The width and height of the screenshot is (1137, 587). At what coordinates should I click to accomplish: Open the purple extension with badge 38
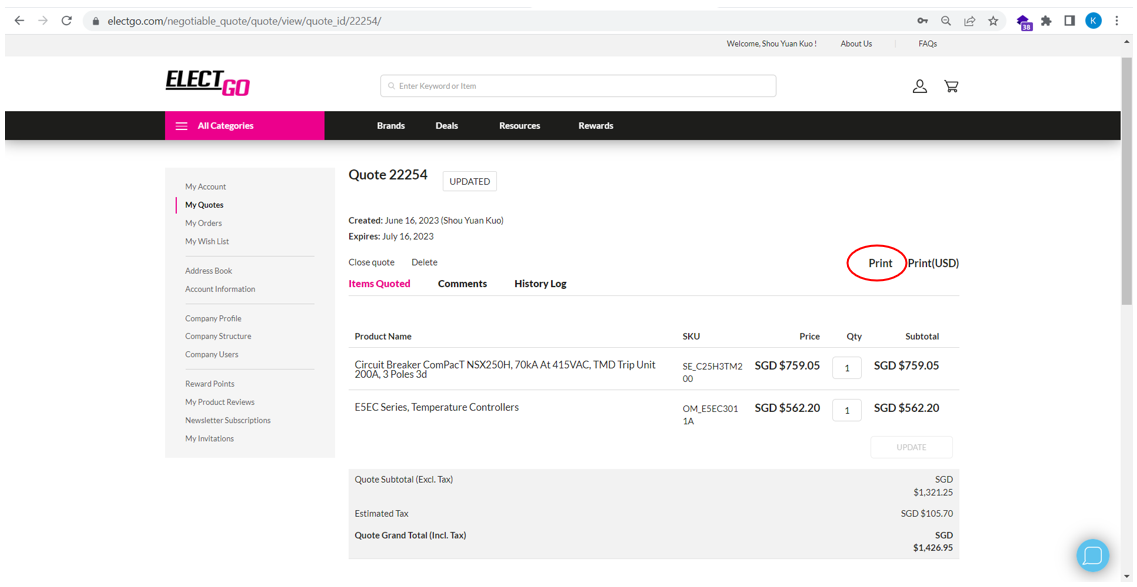tap(1024, 22)
